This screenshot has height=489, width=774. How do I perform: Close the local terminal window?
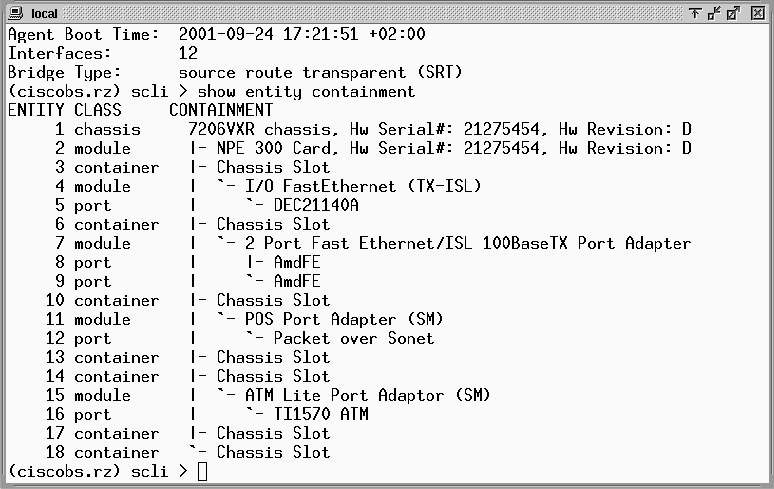click(760, 13)
